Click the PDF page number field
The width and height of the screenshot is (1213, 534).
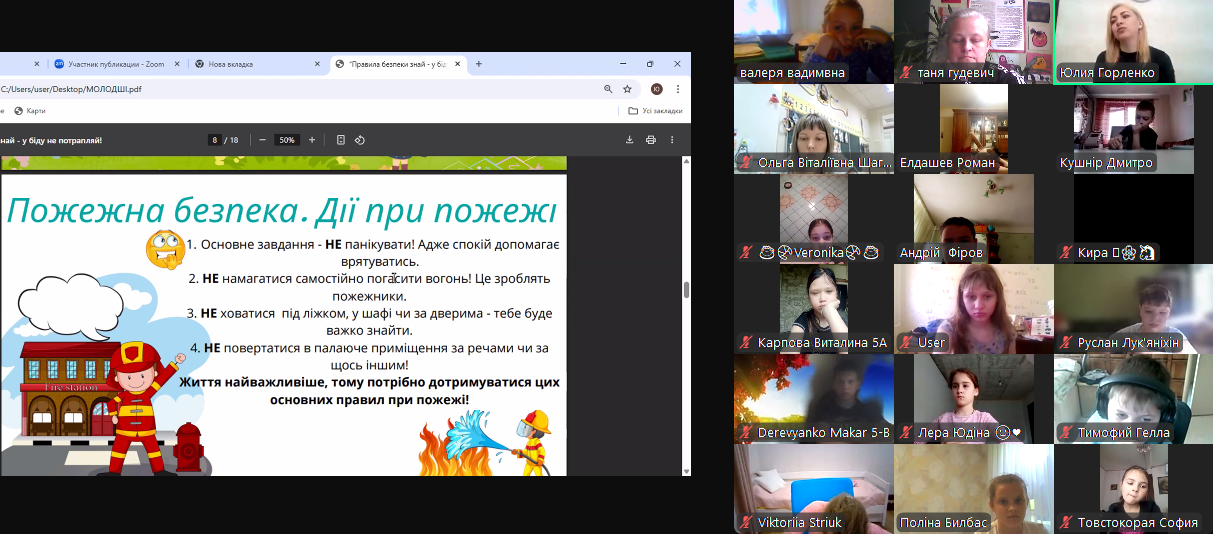pos(214,140)
